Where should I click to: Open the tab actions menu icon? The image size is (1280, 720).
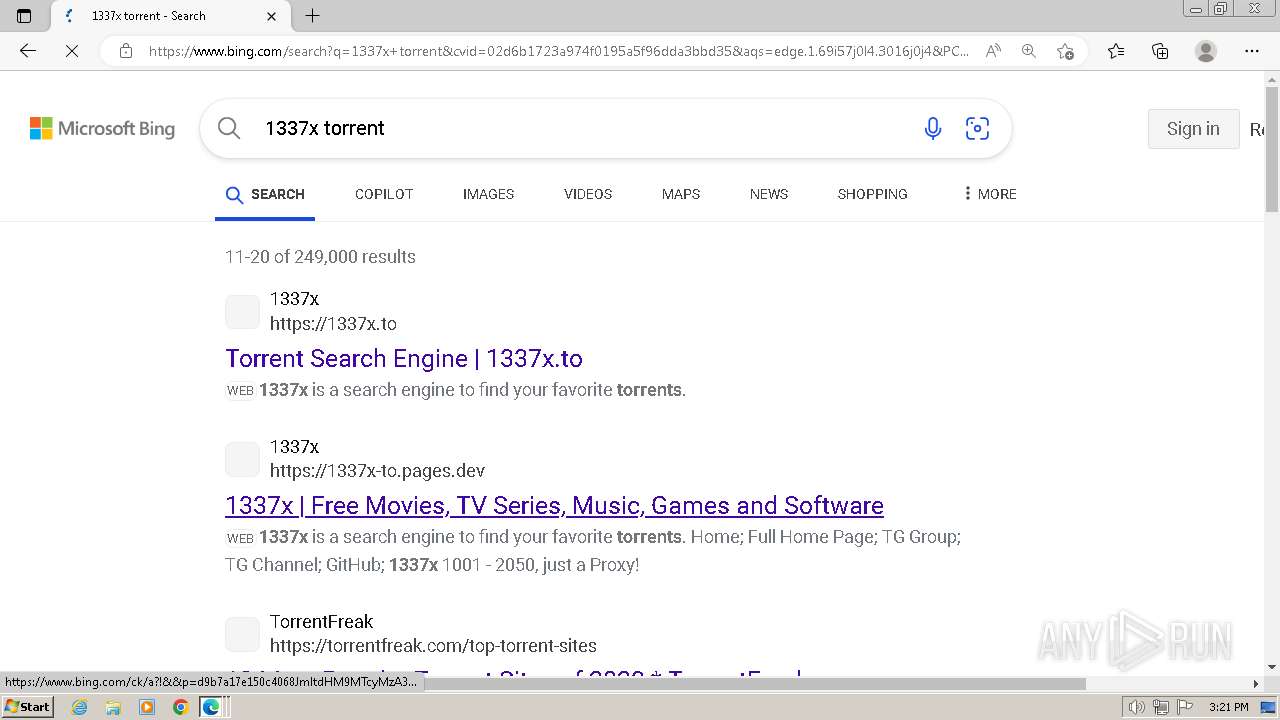tap(24, 15)
